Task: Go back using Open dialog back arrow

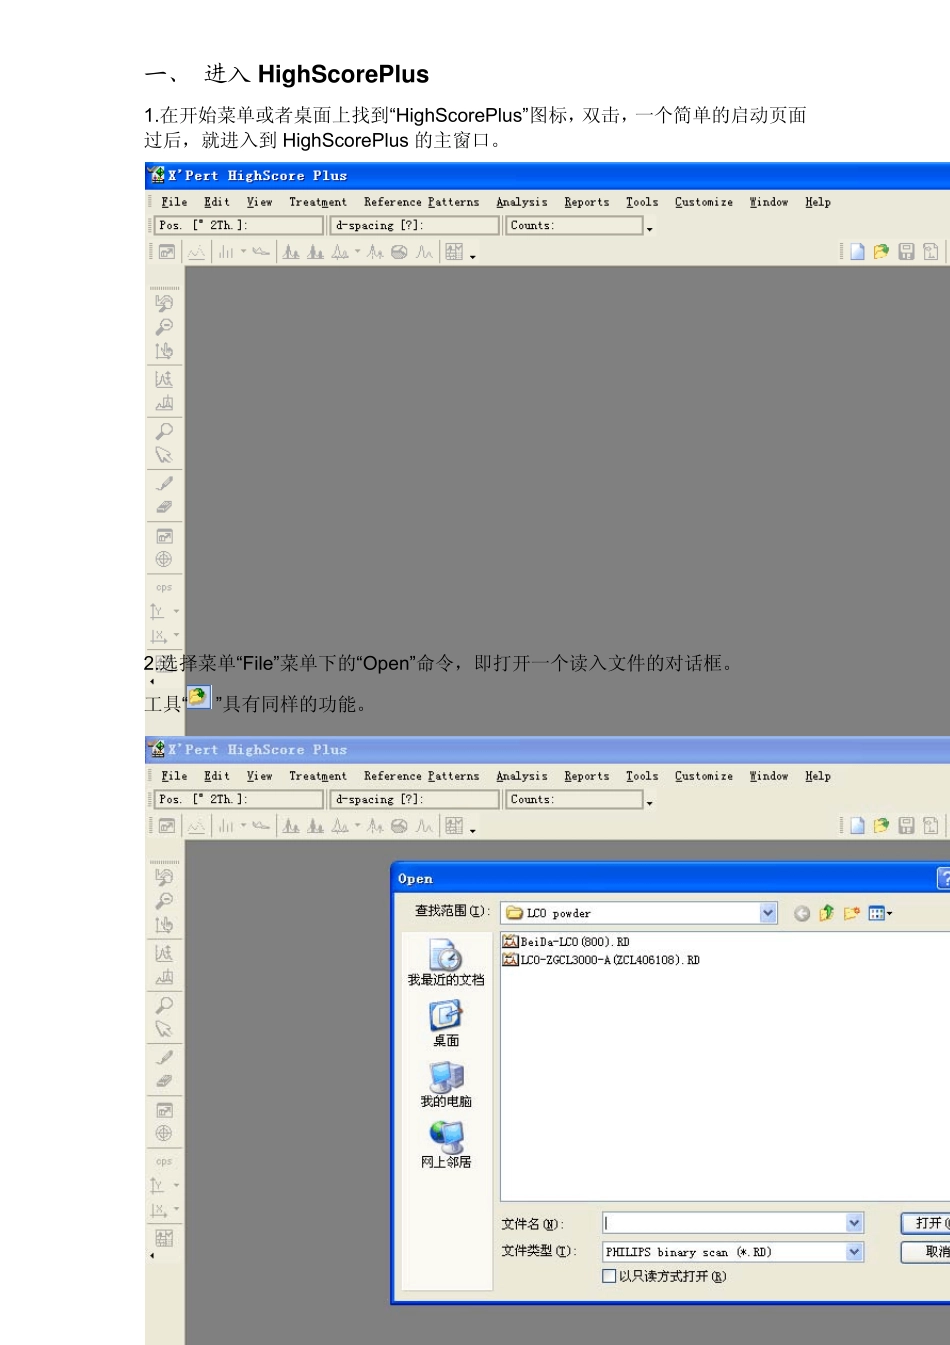Action: pyautogui.click(x=802, y=914)
